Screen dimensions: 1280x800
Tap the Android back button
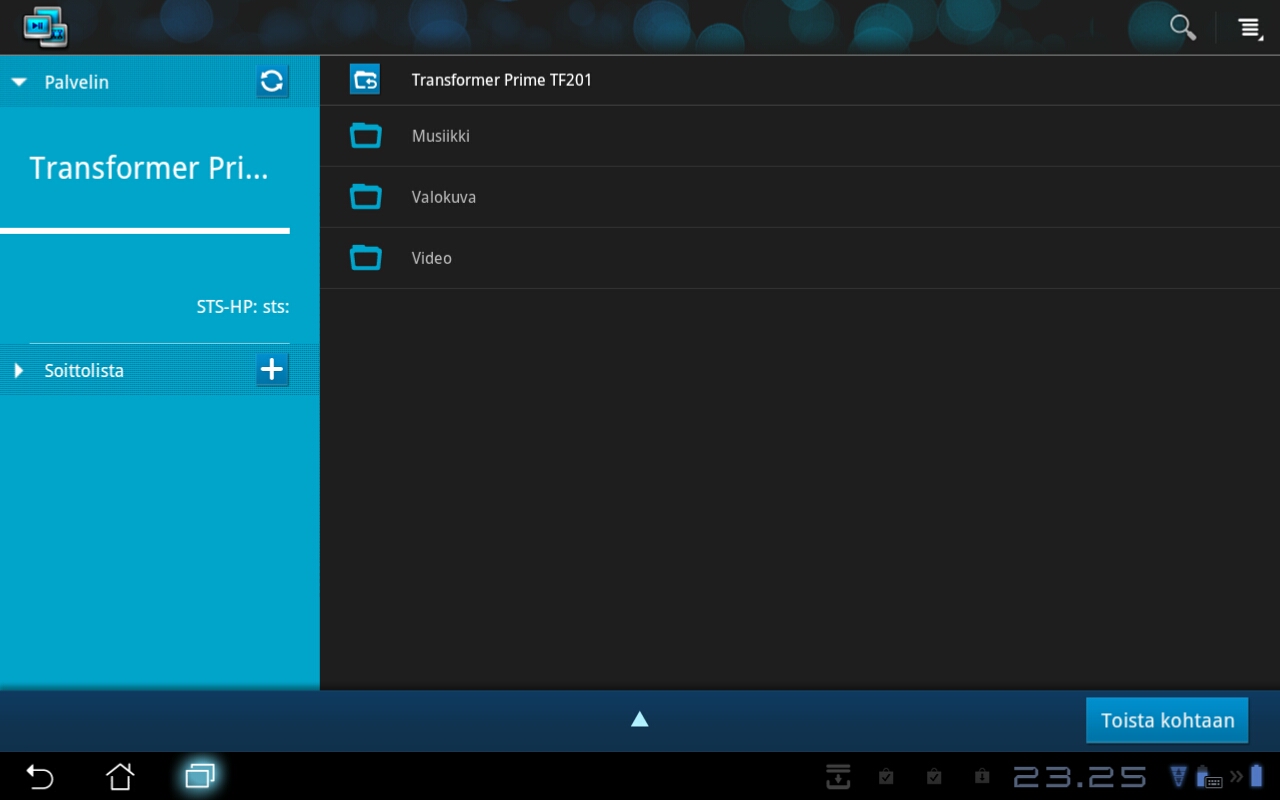coord(39,776)
